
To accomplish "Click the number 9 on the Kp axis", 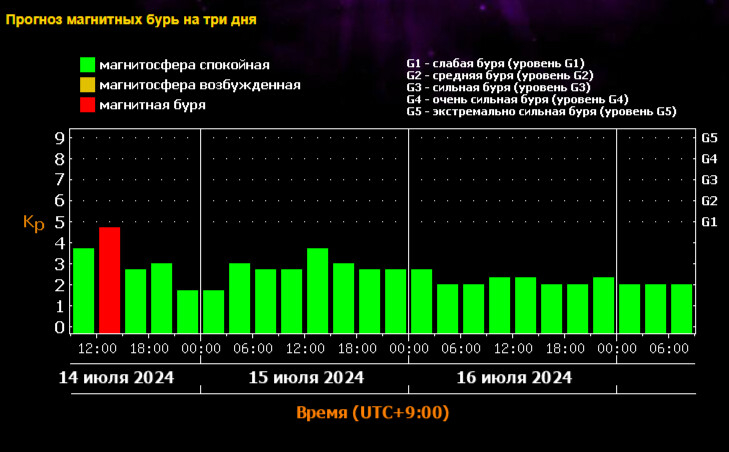I will pos(60,137).
